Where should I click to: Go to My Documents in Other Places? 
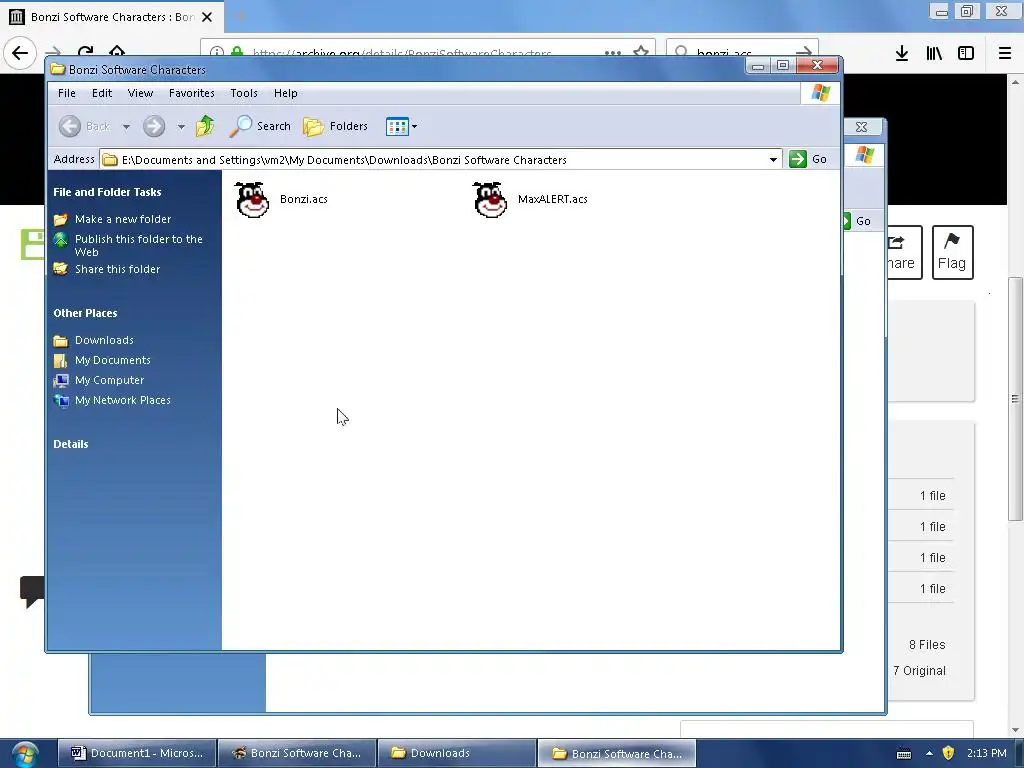click(x=112, y=360)
